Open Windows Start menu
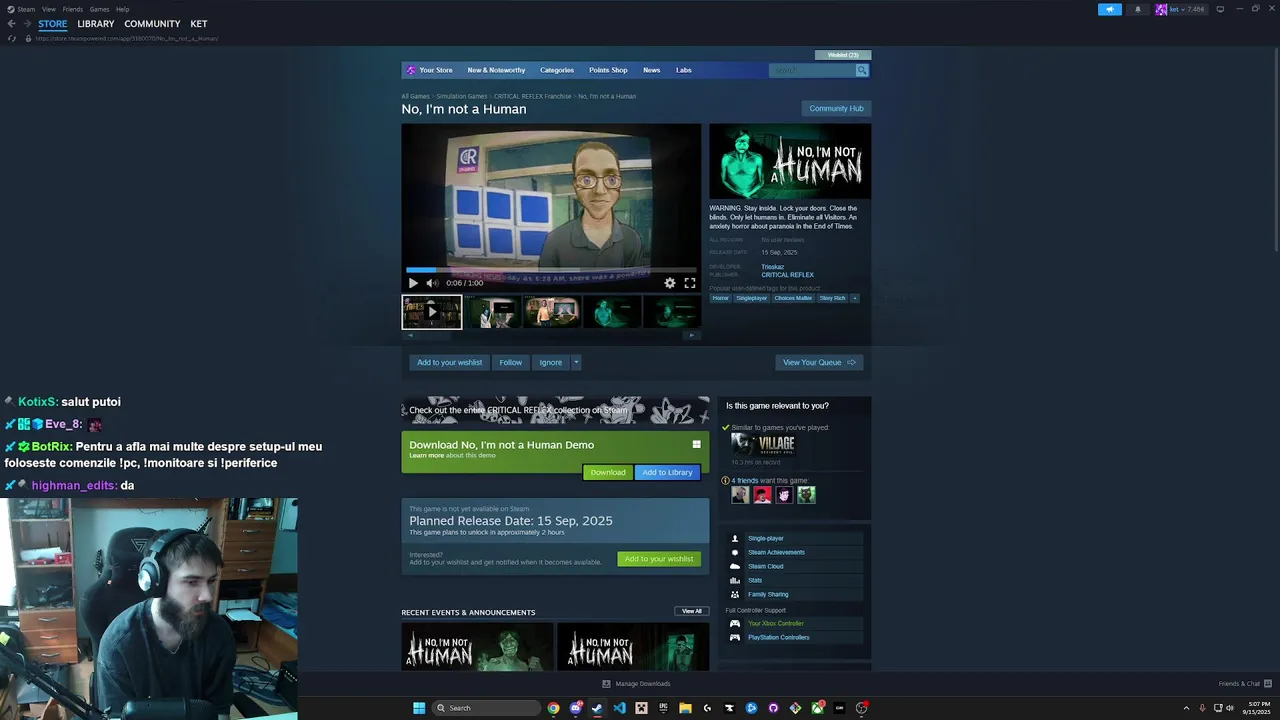Viewport: 1280px width, 720px height. (x=419, y=708)
